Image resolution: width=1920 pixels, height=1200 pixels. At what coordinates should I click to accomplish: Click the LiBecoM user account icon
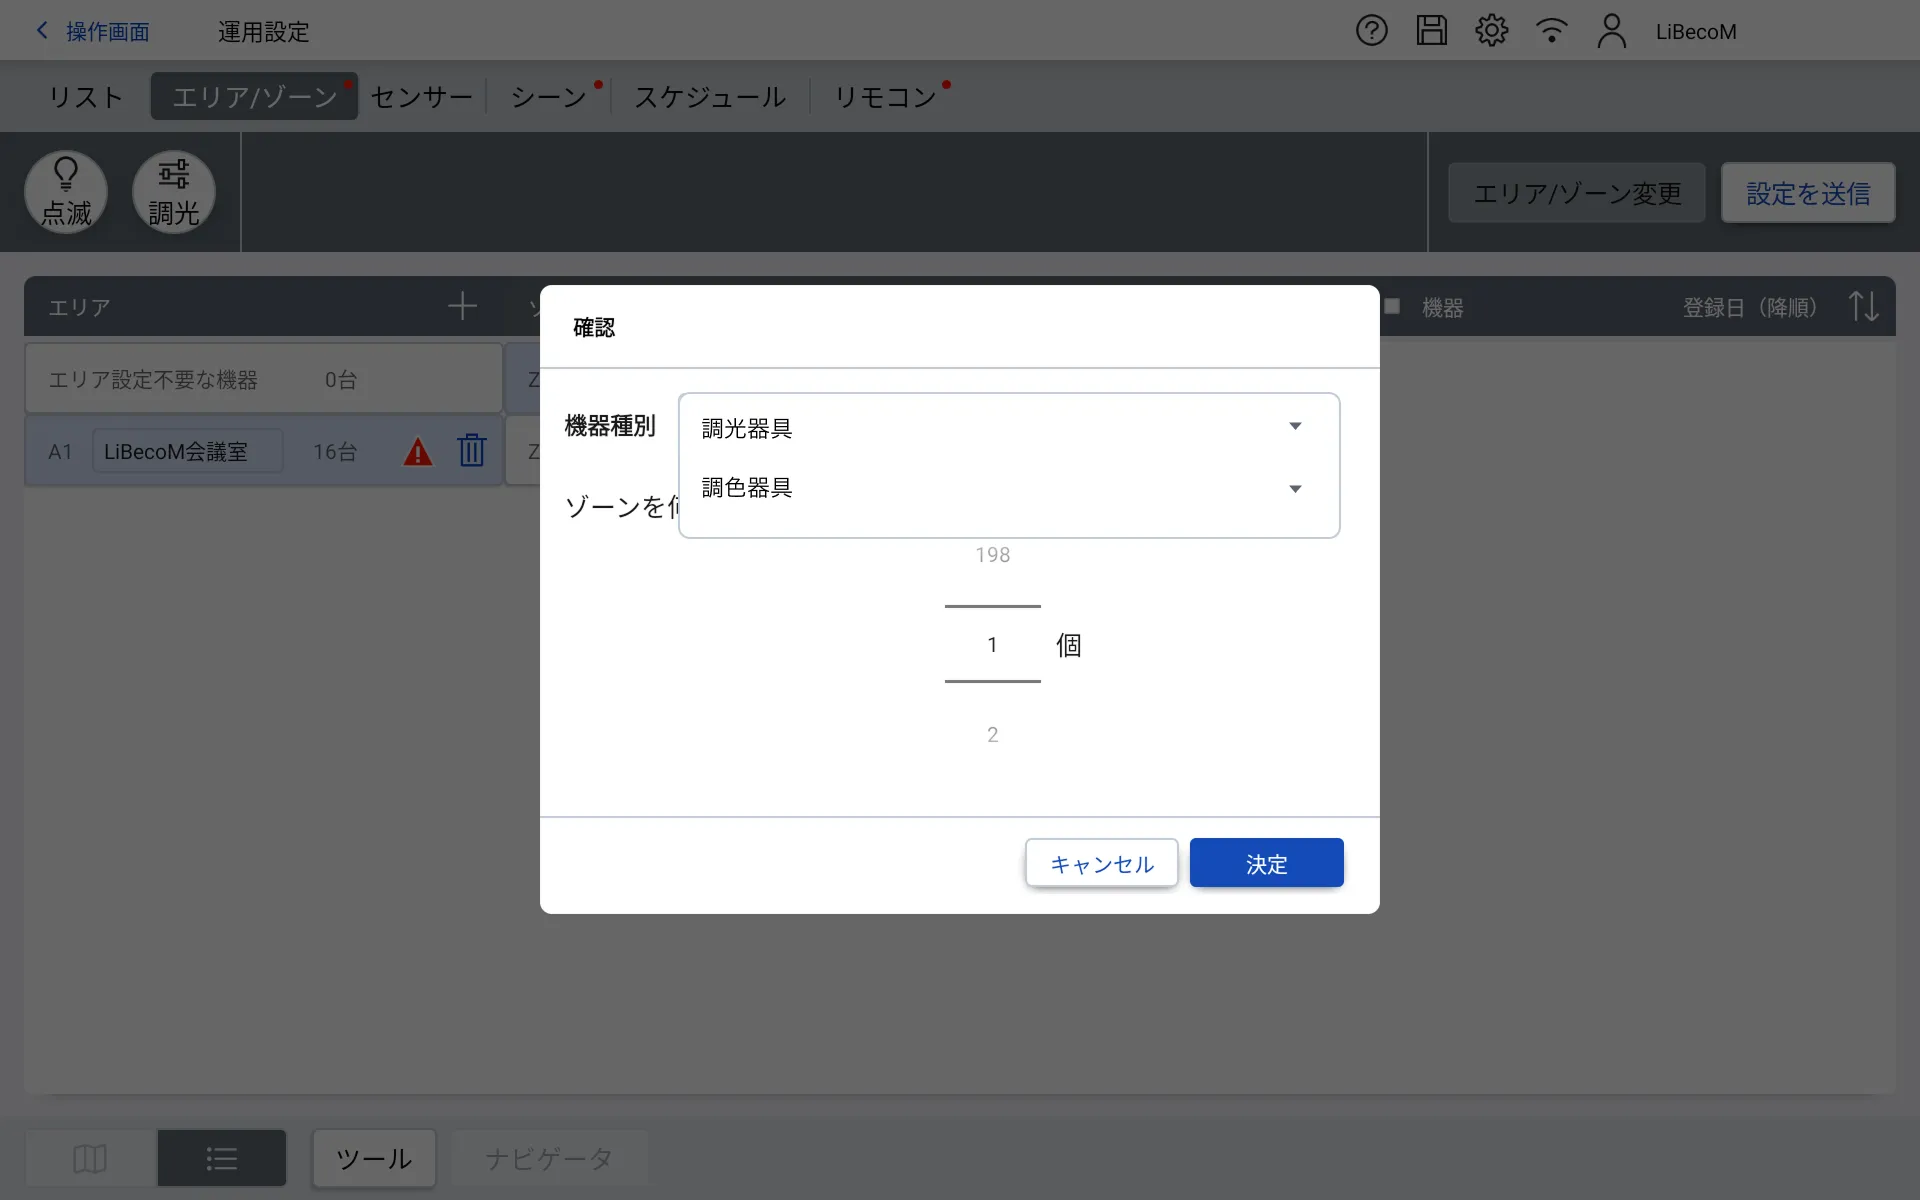click(1611, 31)
